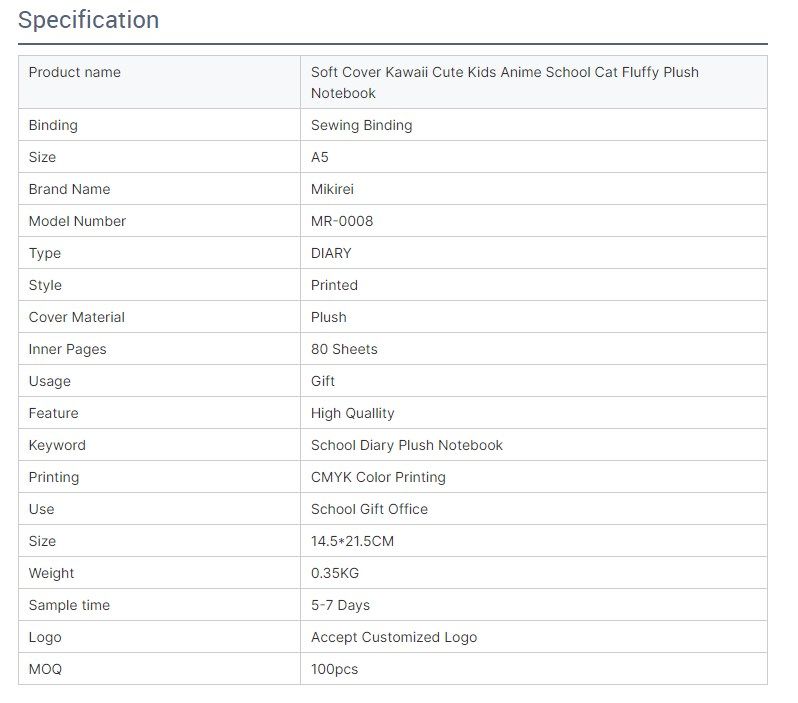Click the Soft Cover Kawaii product name value

[x=504, y=82]
